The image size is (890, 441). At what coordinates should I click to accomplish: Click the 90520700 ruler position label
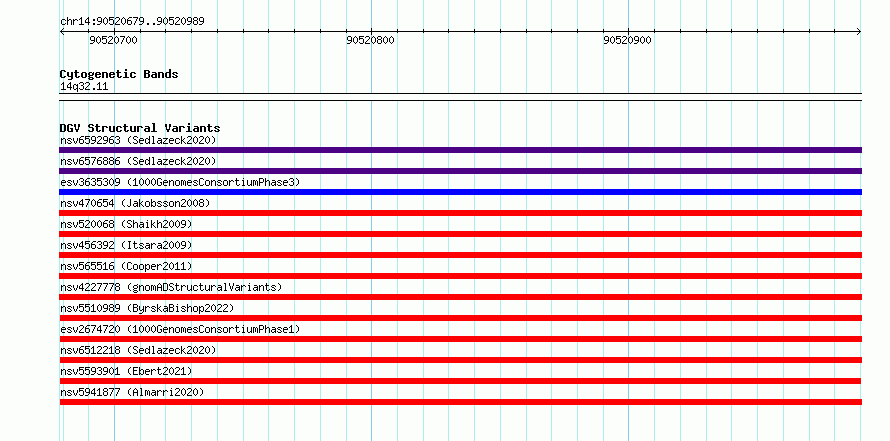tap(113, 40)
